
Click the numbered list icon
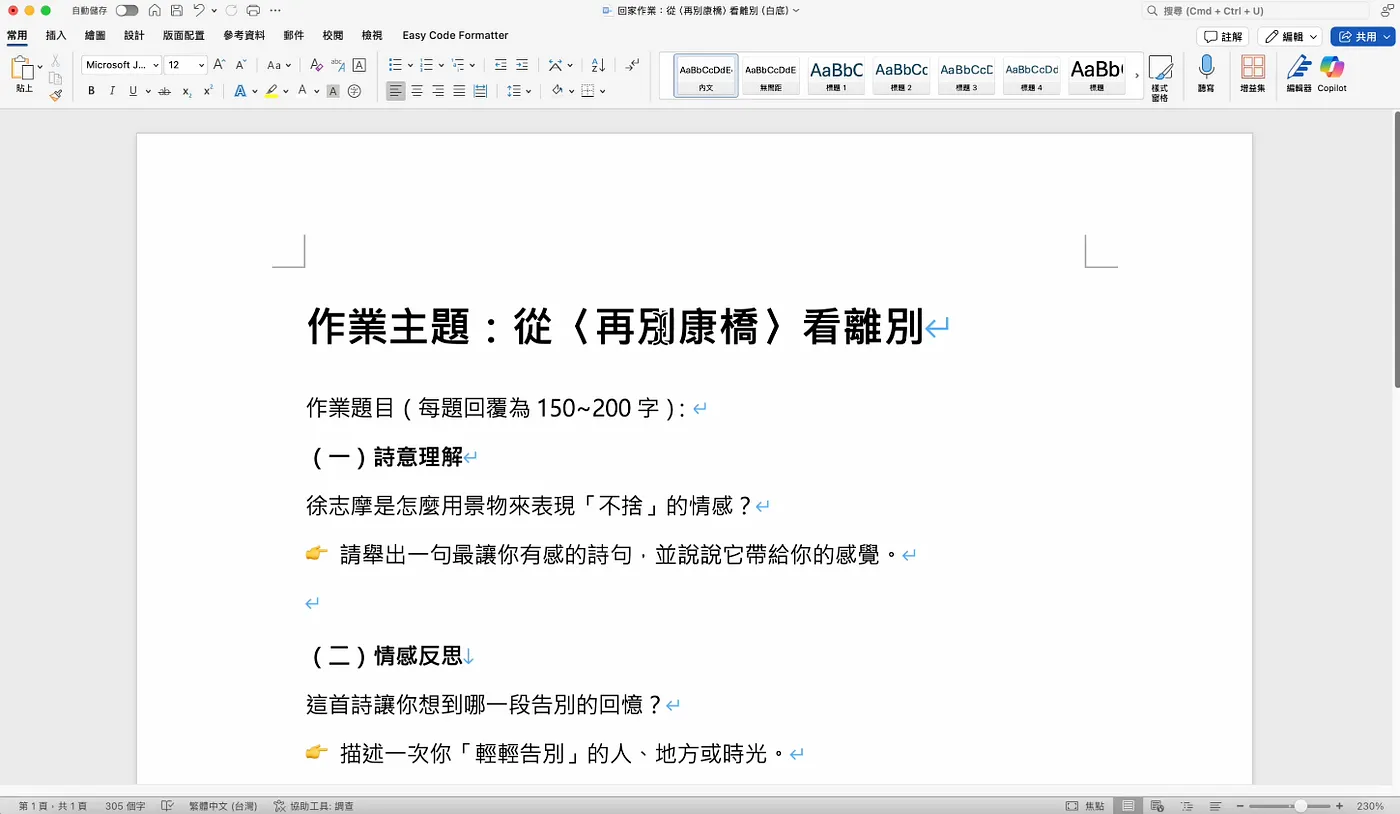click(x=426, y=64)
